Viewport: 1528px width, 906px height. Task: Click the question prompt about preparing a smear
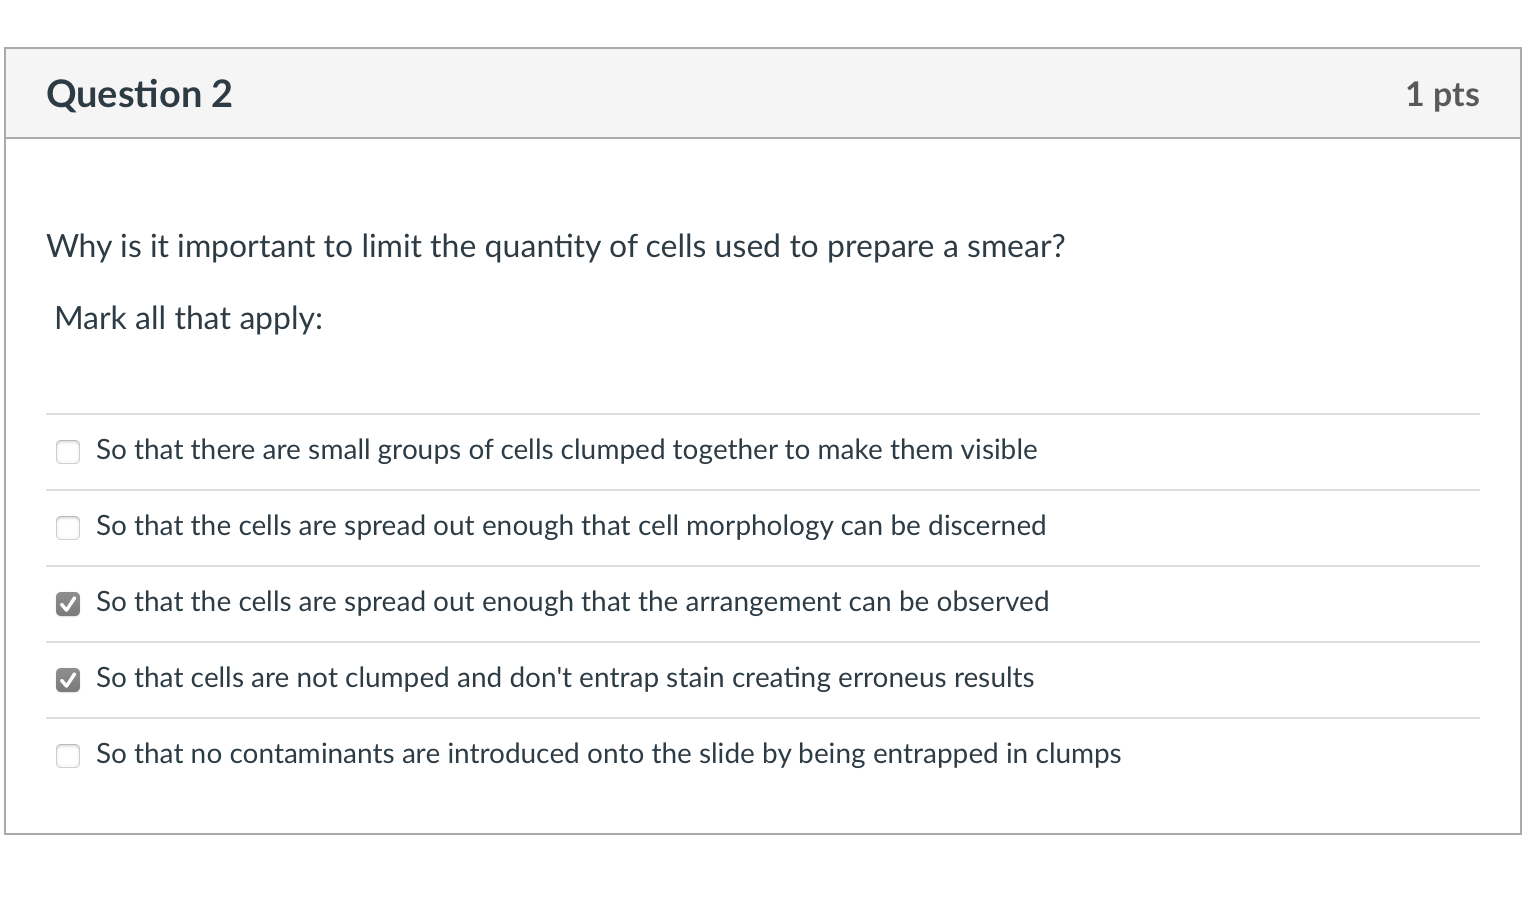556,246
